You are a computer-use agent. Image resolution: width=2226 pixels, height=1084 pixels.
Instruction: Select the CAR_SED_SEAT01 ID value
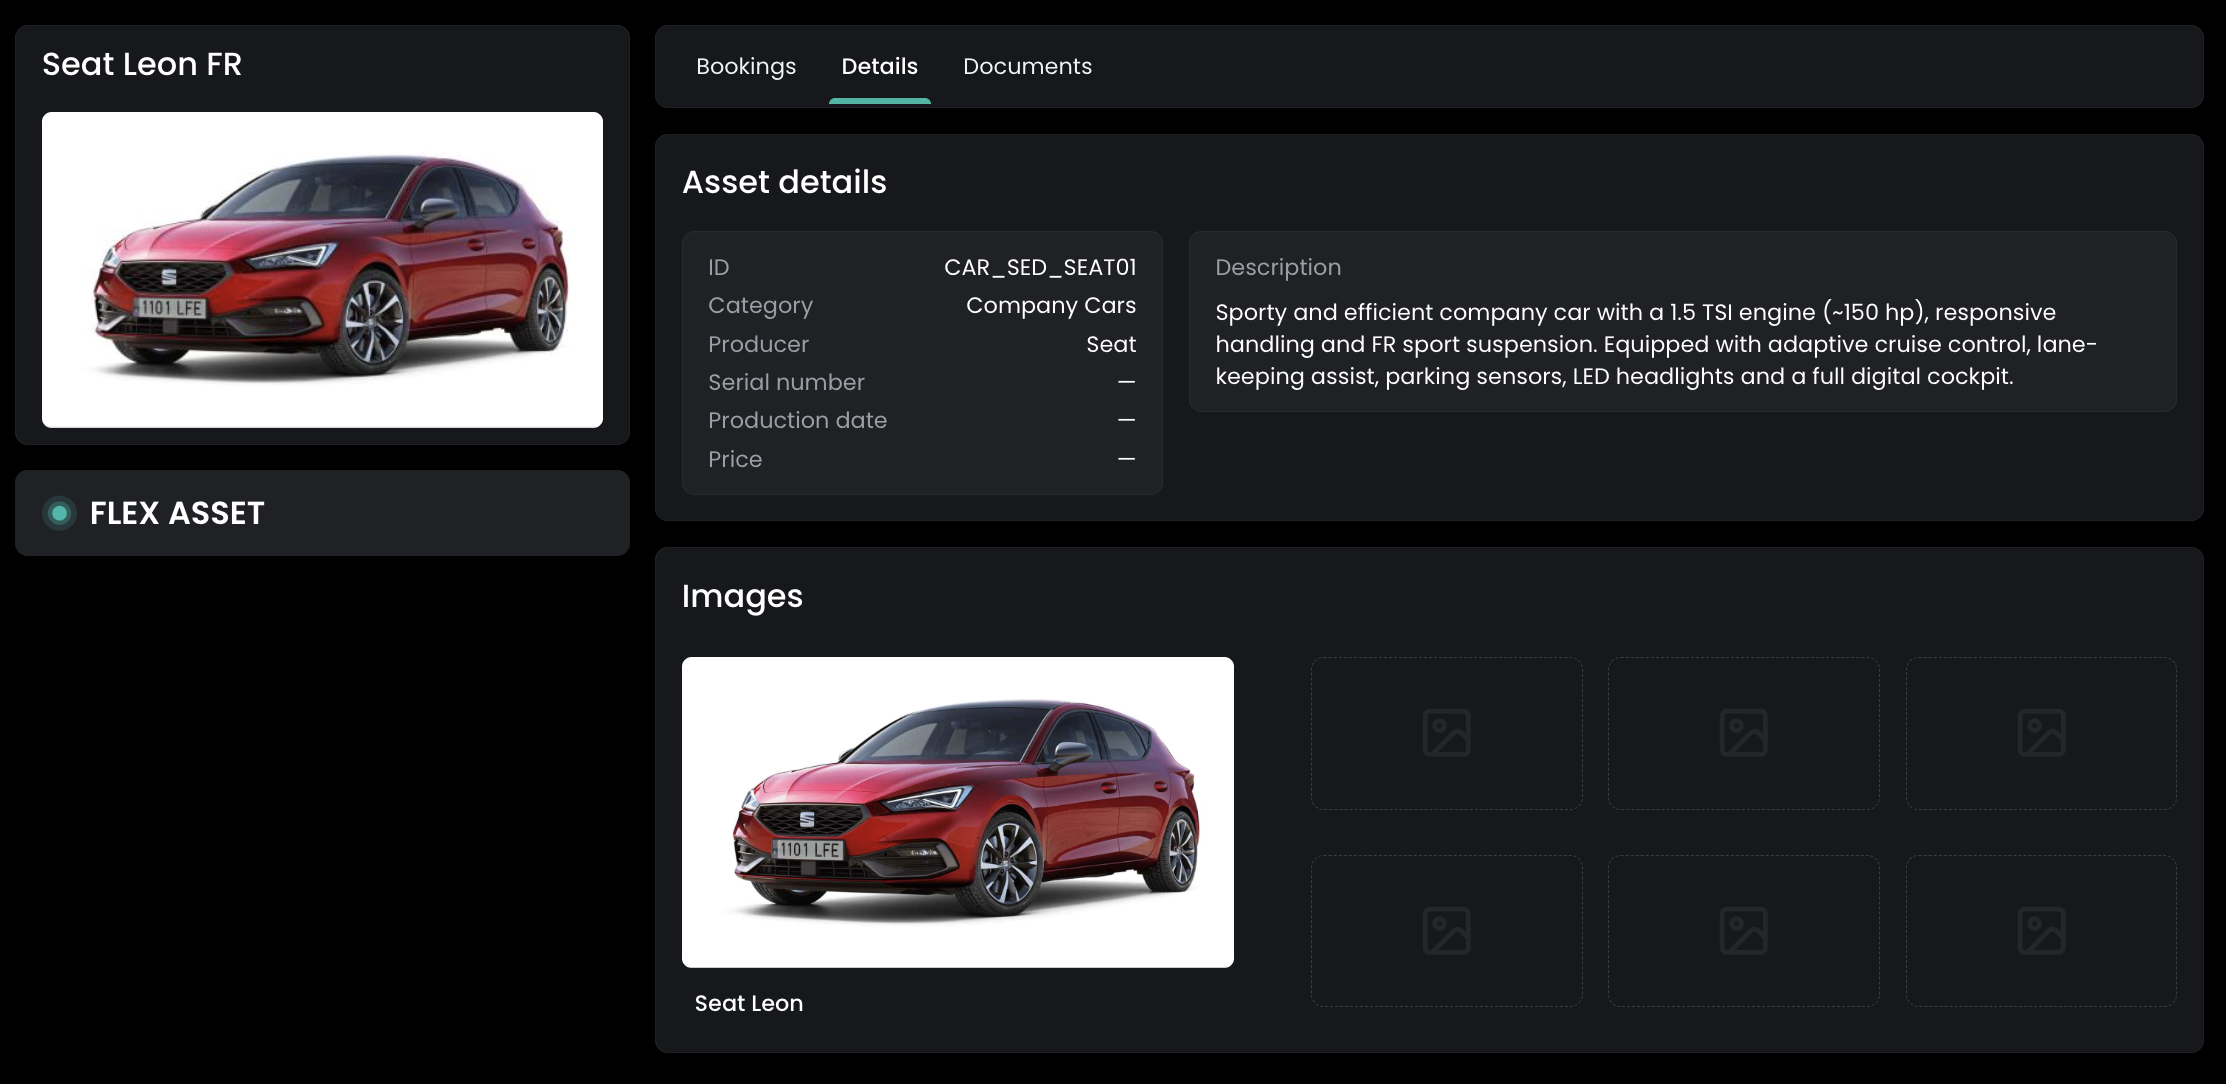(1040, 267)
